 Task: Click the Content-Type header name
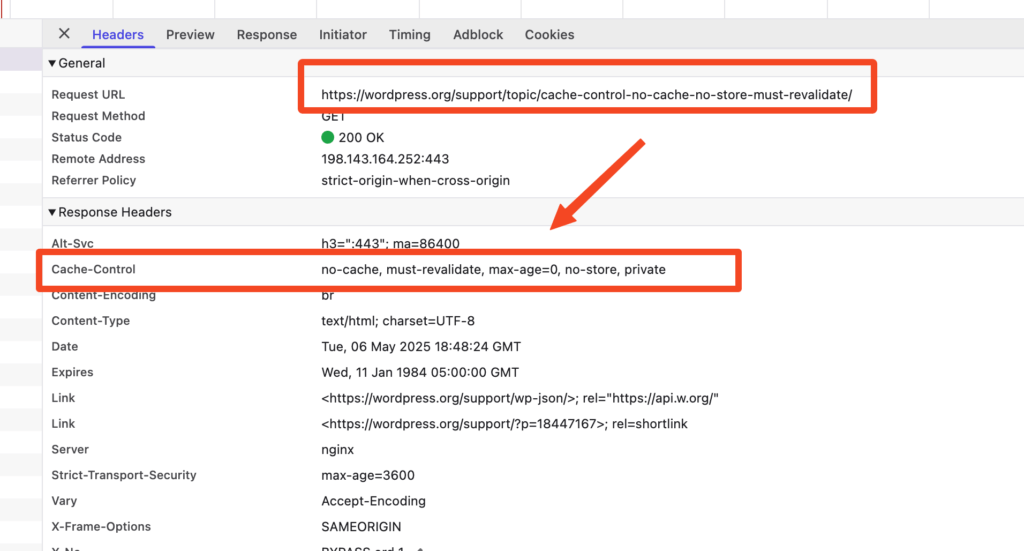click(90, 321)
